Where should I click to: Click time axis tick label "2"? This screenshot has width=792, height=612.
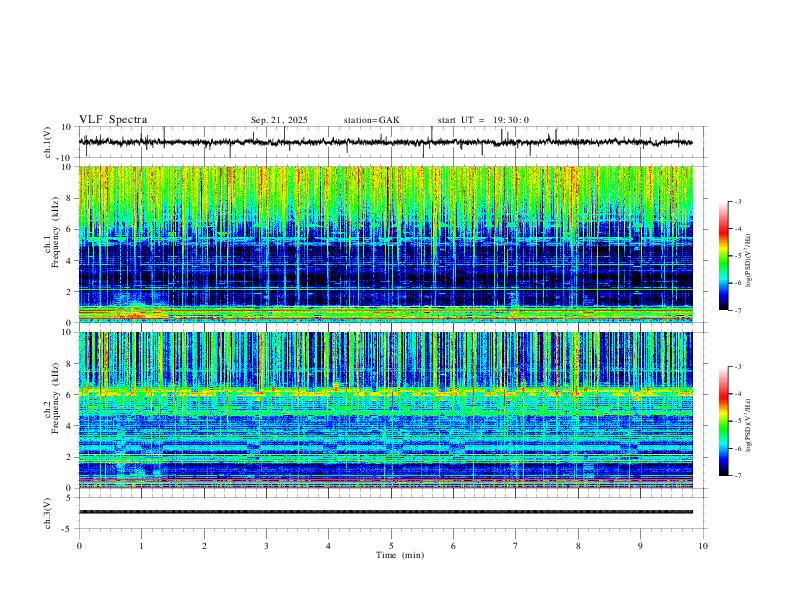pos(204,546)
